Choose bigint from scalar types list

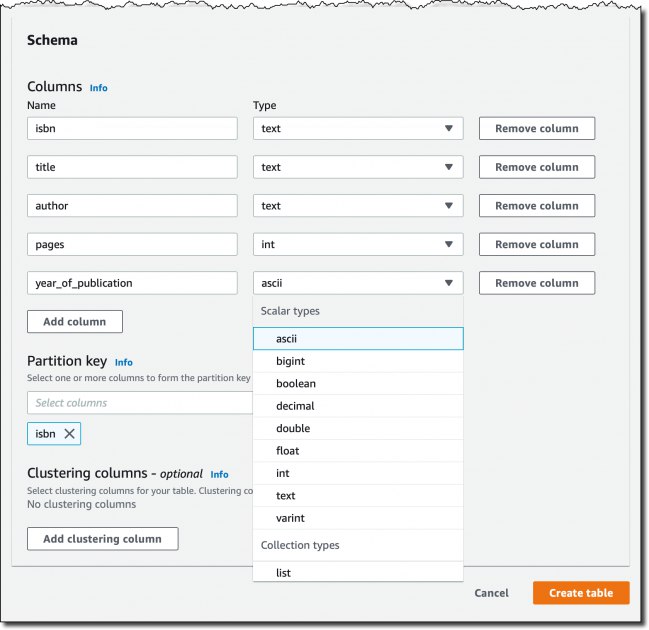pyautogui.click(x=358, y=361)
